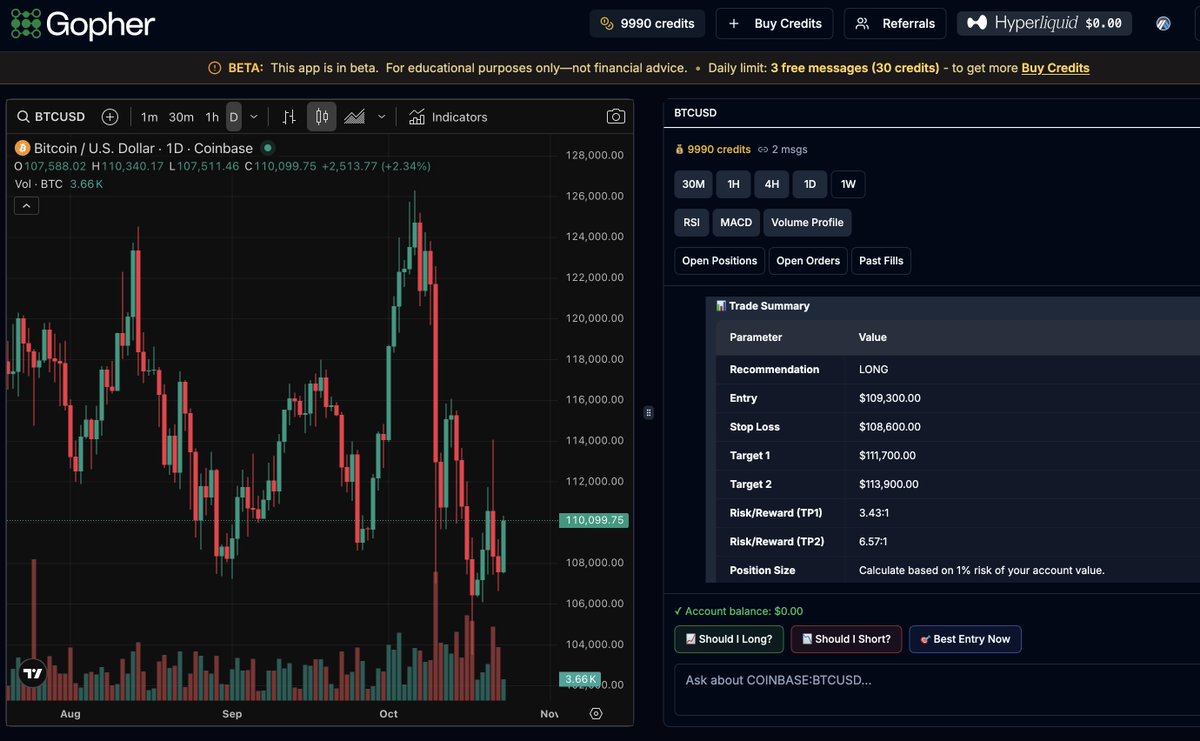1200x741 pixels.
Task: Take a chart snapshot with camera icon
Action: click(x=616, y=117)
